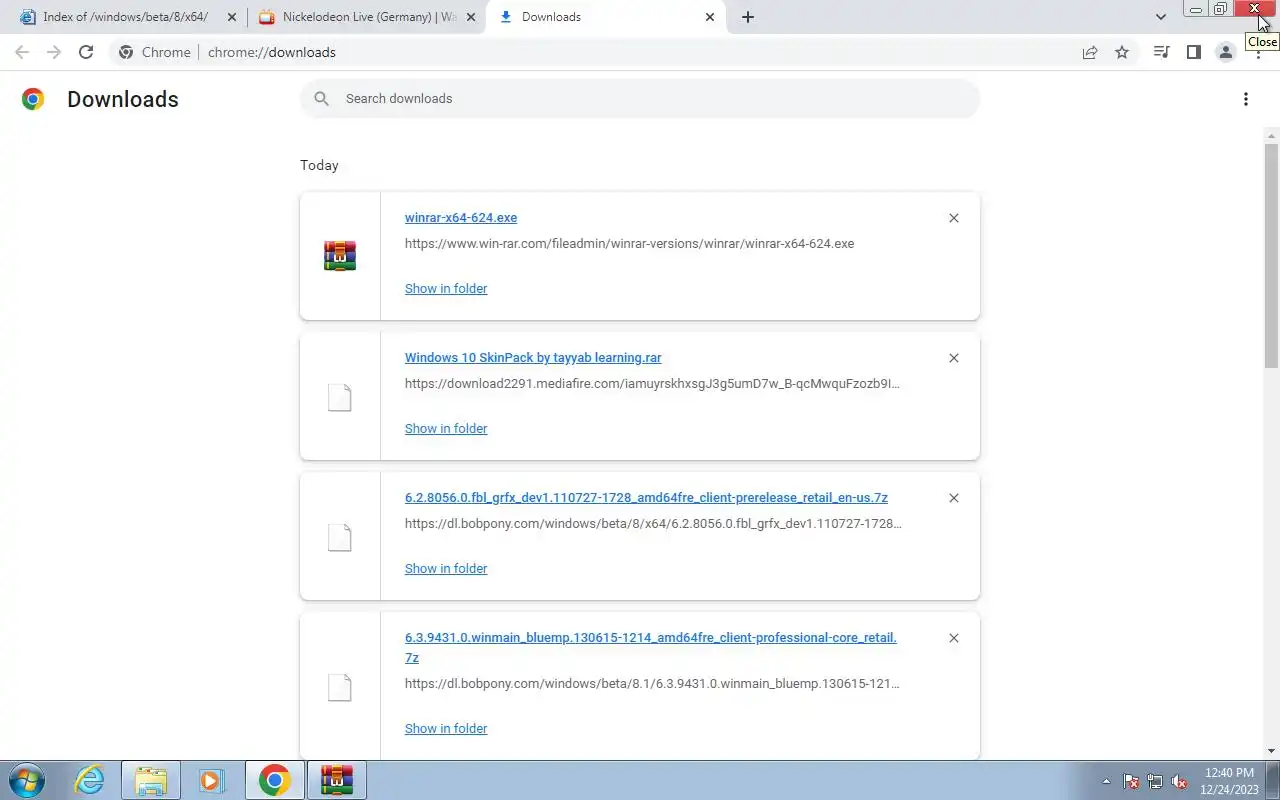The width and height of the screenshot is (1280, 800).
Task: Open the media control icon in the toolbar
Action: pyautogui.click(x=1161, y=52)
